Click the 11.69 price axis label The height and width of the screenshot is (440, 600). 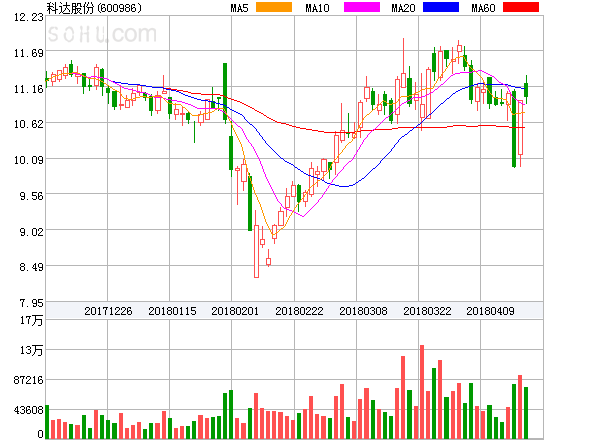(x=29, y=53)
